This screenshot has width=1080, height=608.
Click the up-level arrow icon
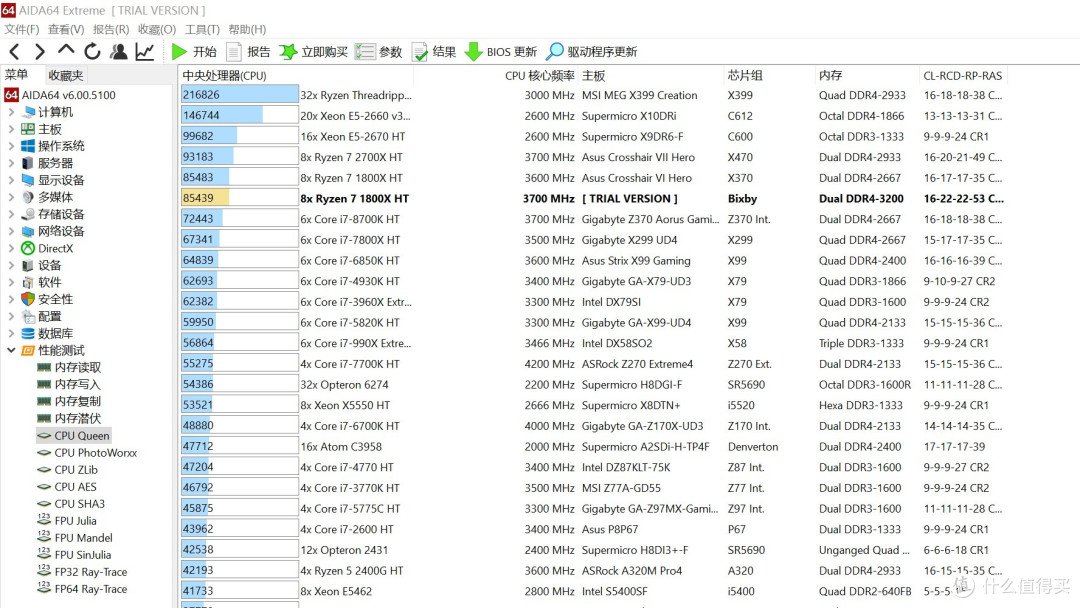point(66,50)
